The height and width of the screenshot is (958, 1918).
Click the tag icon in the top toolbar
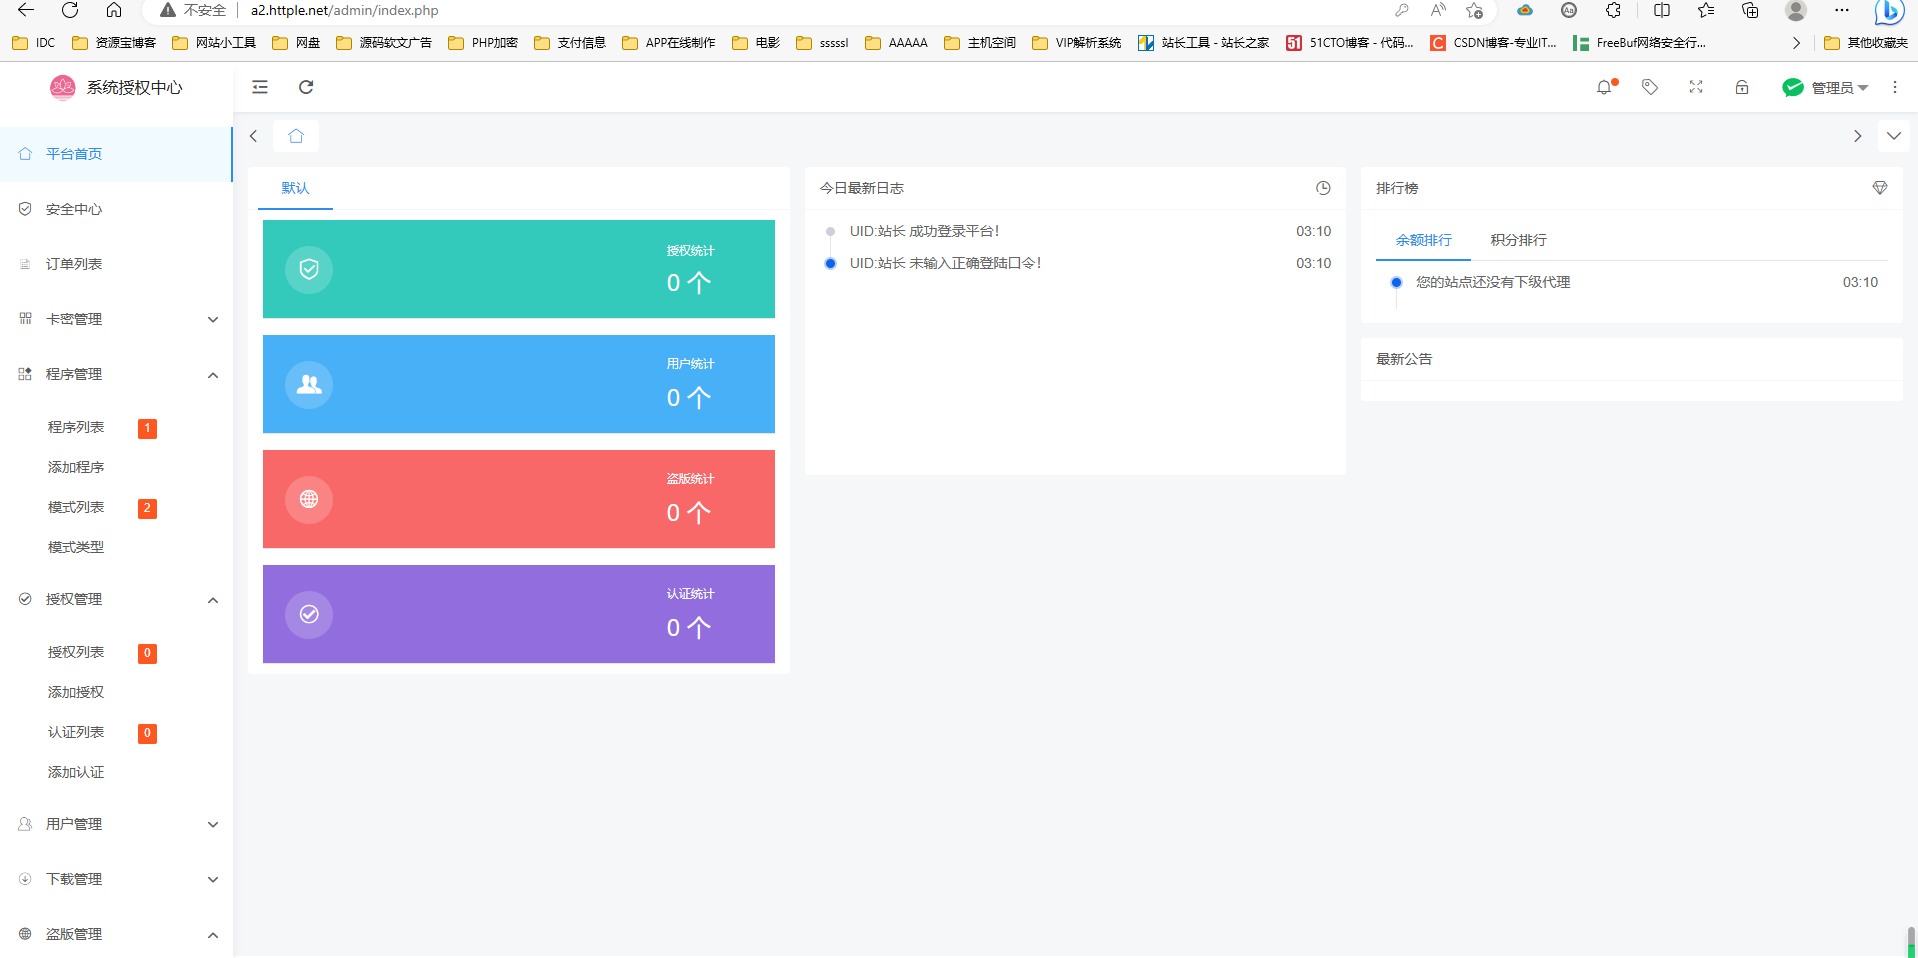[1650, 87]
